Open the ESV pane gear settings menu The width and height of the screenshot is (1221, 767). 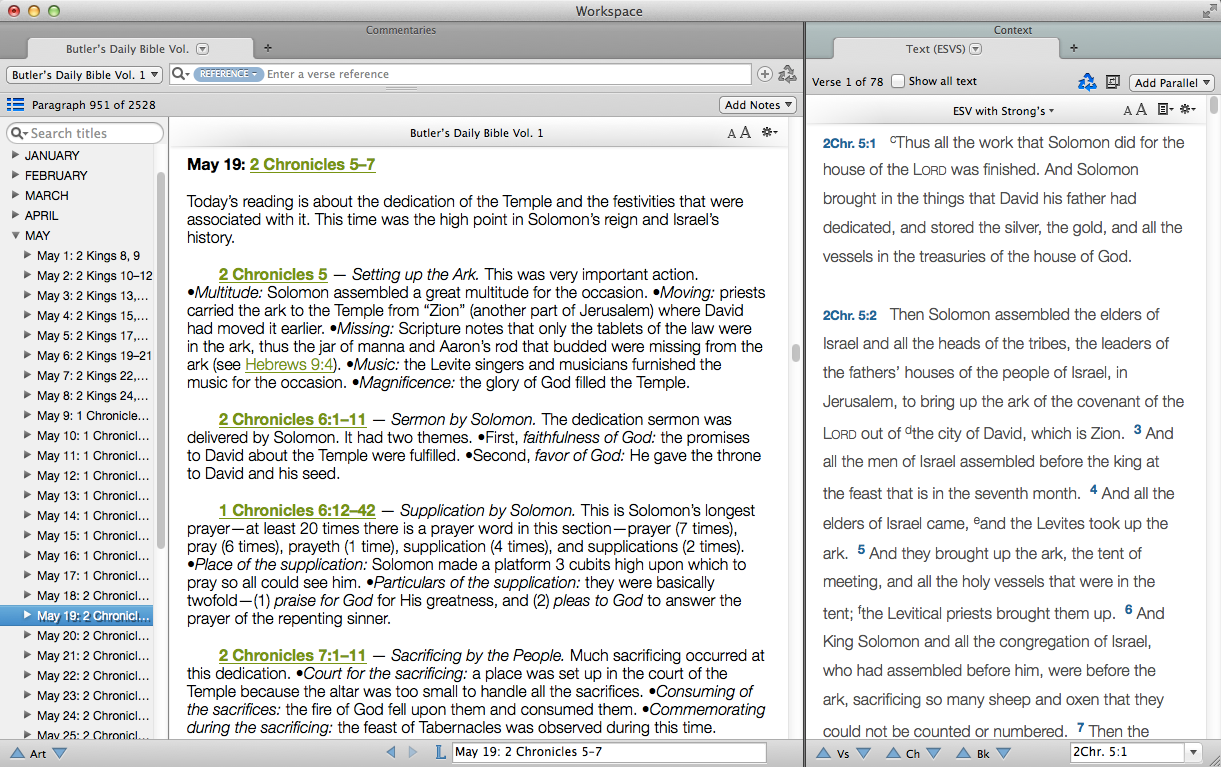click(x=1188, y=110)
